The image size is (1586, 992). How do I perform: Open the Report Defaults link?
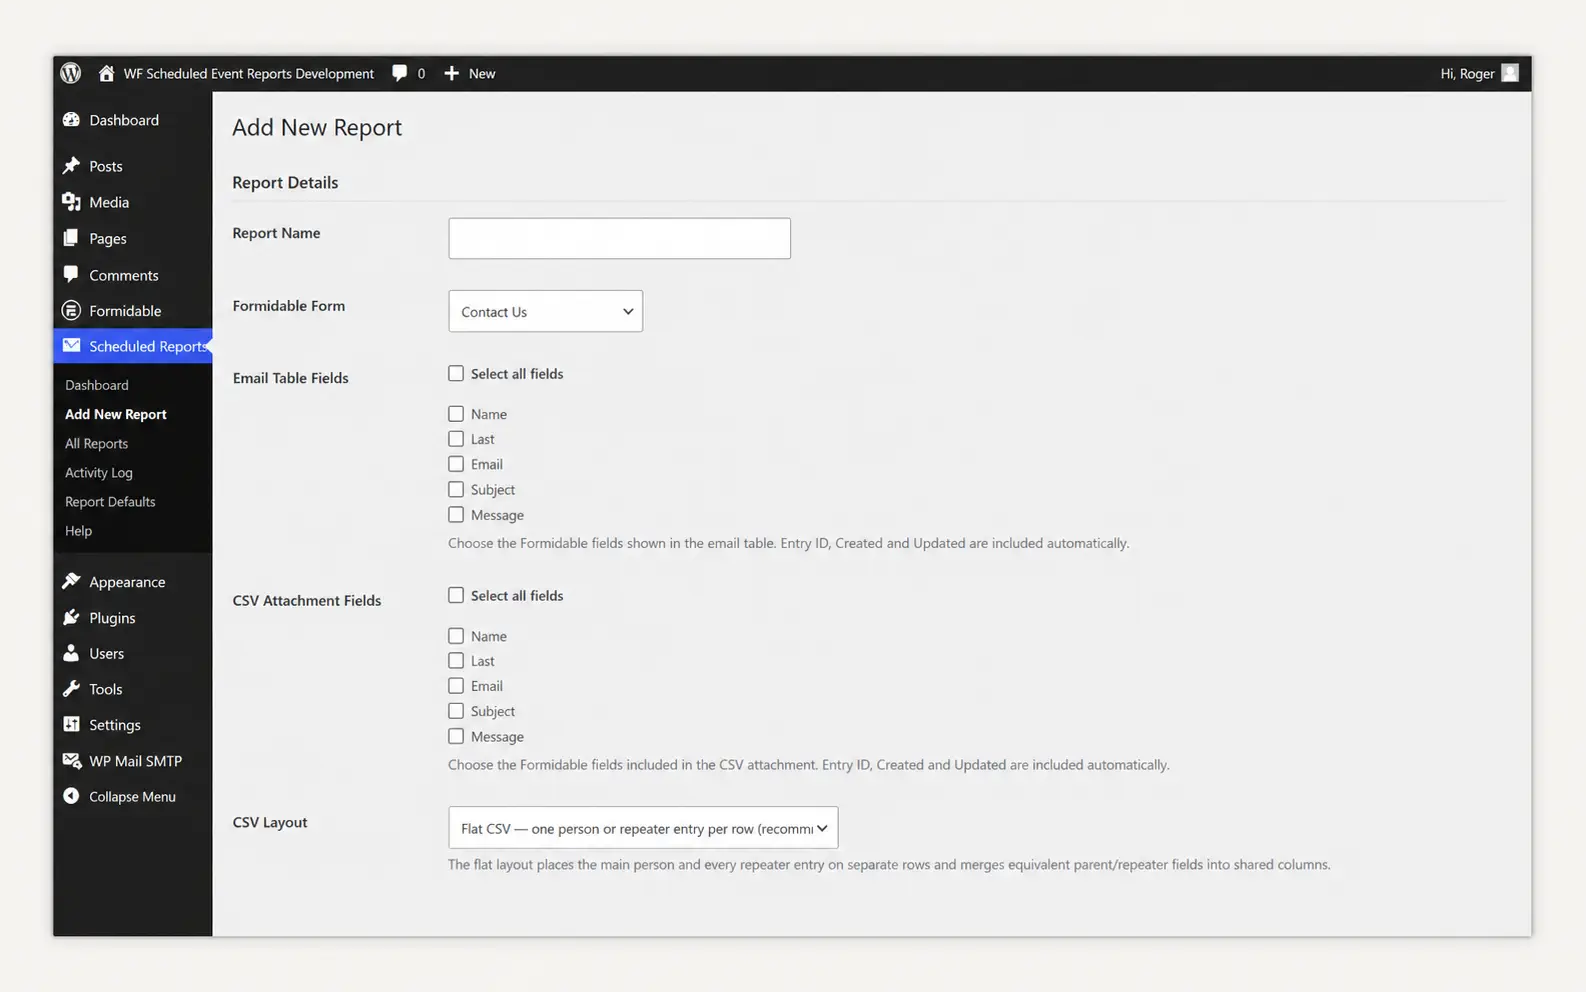pyautogui.click(x=110, y=501)
